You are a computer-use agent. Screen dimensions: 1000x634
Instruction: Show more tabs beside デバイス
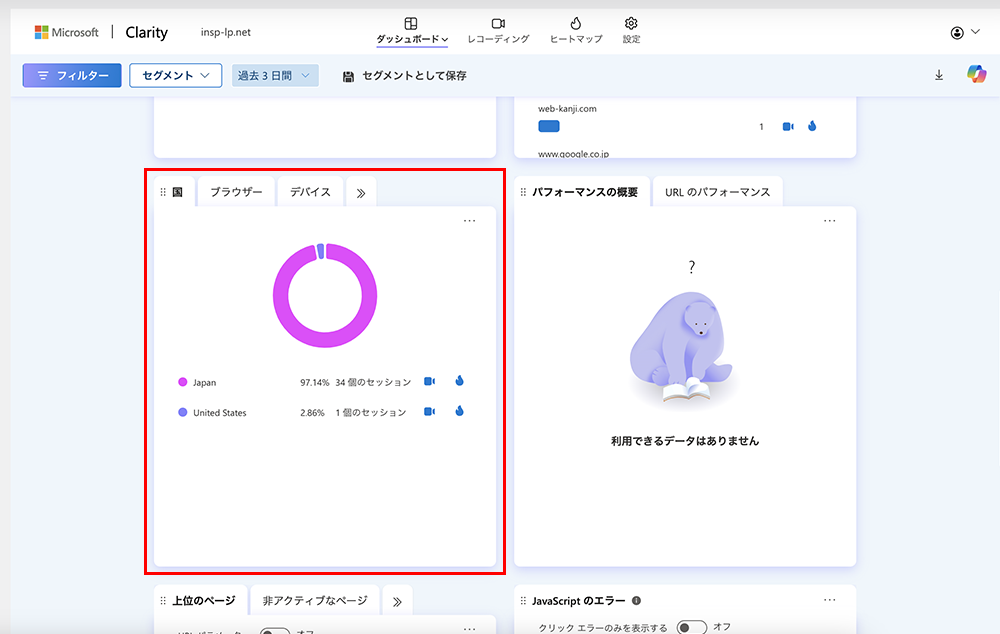click(x=361, y=193)
